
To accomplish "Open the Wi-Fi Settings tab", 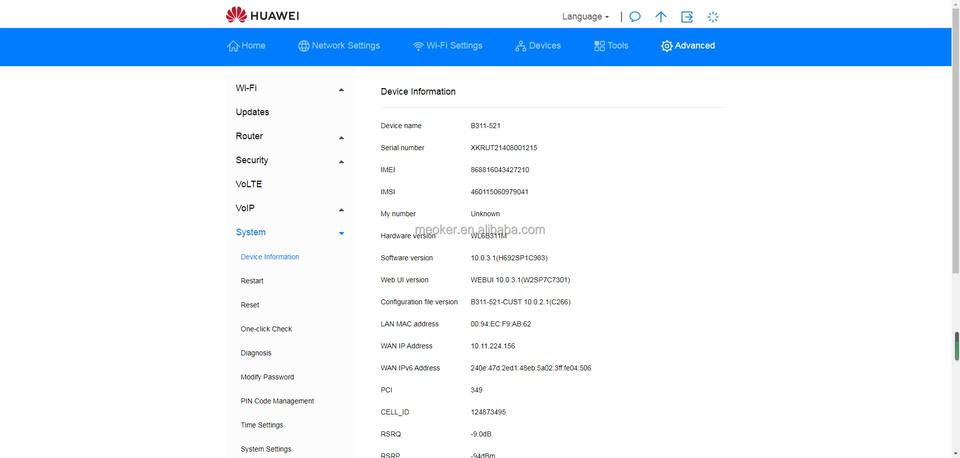I will (x=447, y=46).
